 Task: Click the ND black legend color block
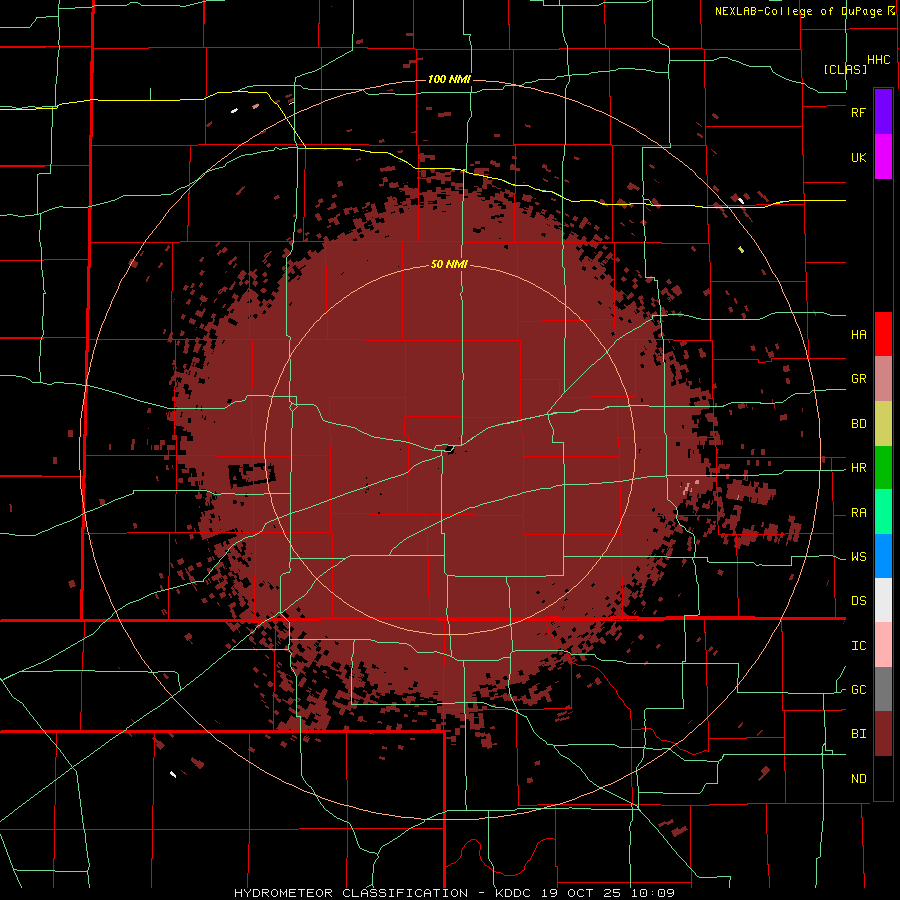coord(883,778)
